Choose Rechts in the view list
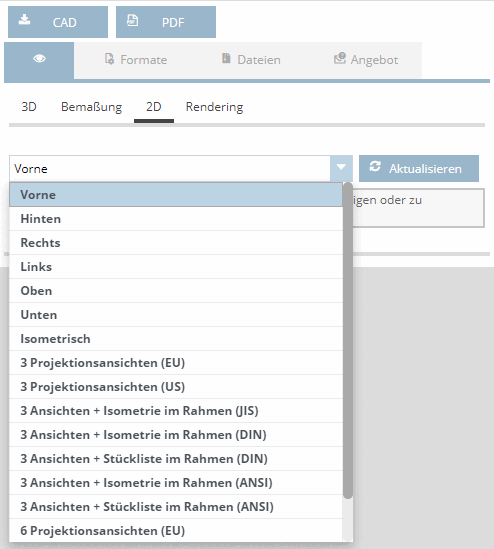The height and width of the screenshot is (549, 494). [176, 243]
